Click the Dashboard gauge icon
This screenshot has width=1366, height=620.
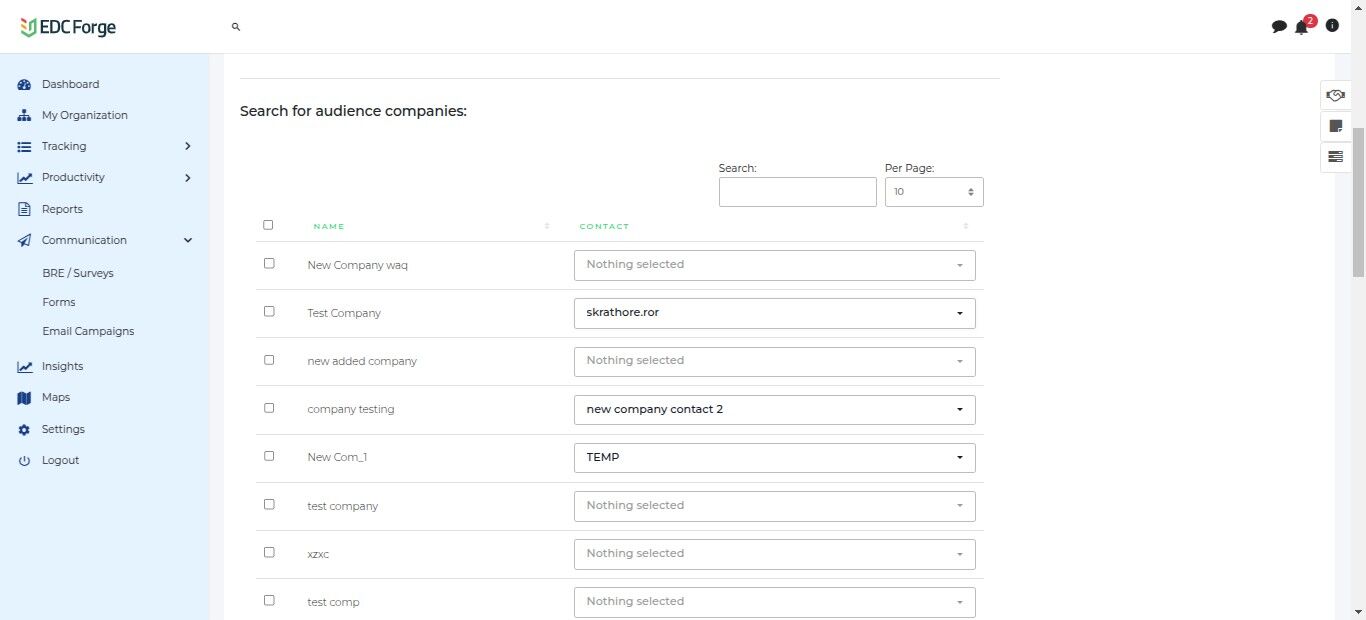25,85
